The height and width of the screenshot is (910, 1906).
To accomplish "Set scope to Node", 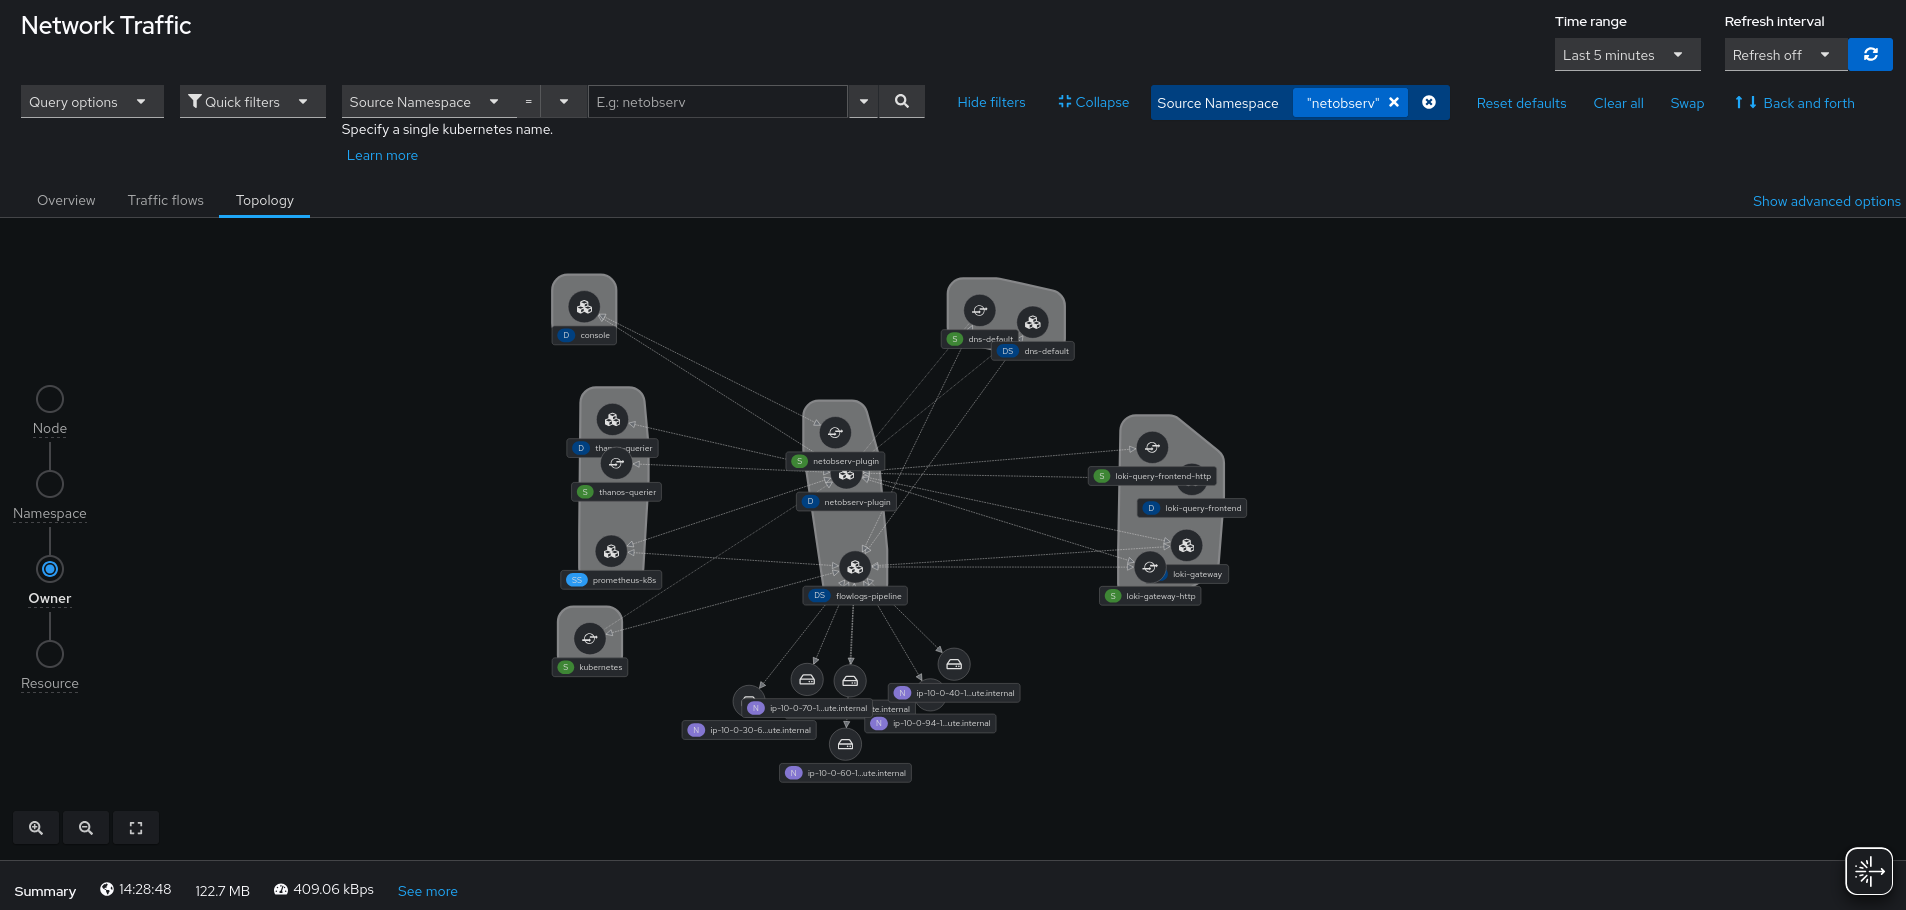I will (x=50, y=399).
